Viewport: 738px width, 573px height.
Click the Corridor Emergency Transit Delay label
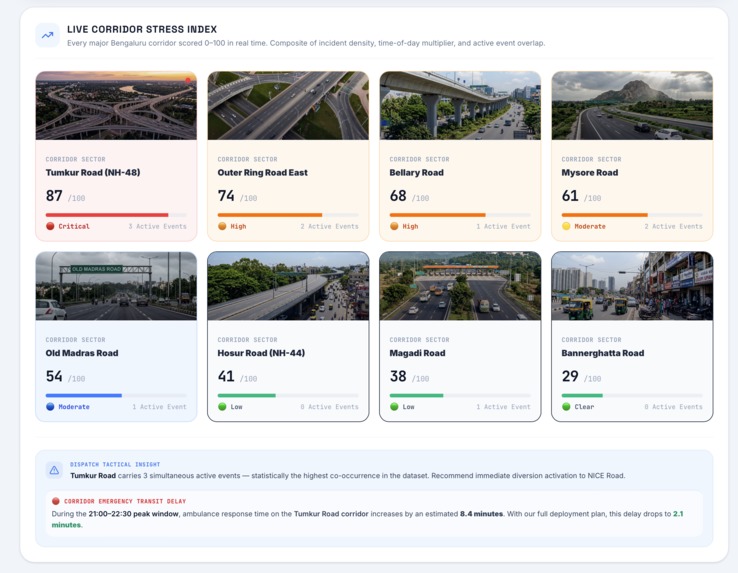(125, 501)
